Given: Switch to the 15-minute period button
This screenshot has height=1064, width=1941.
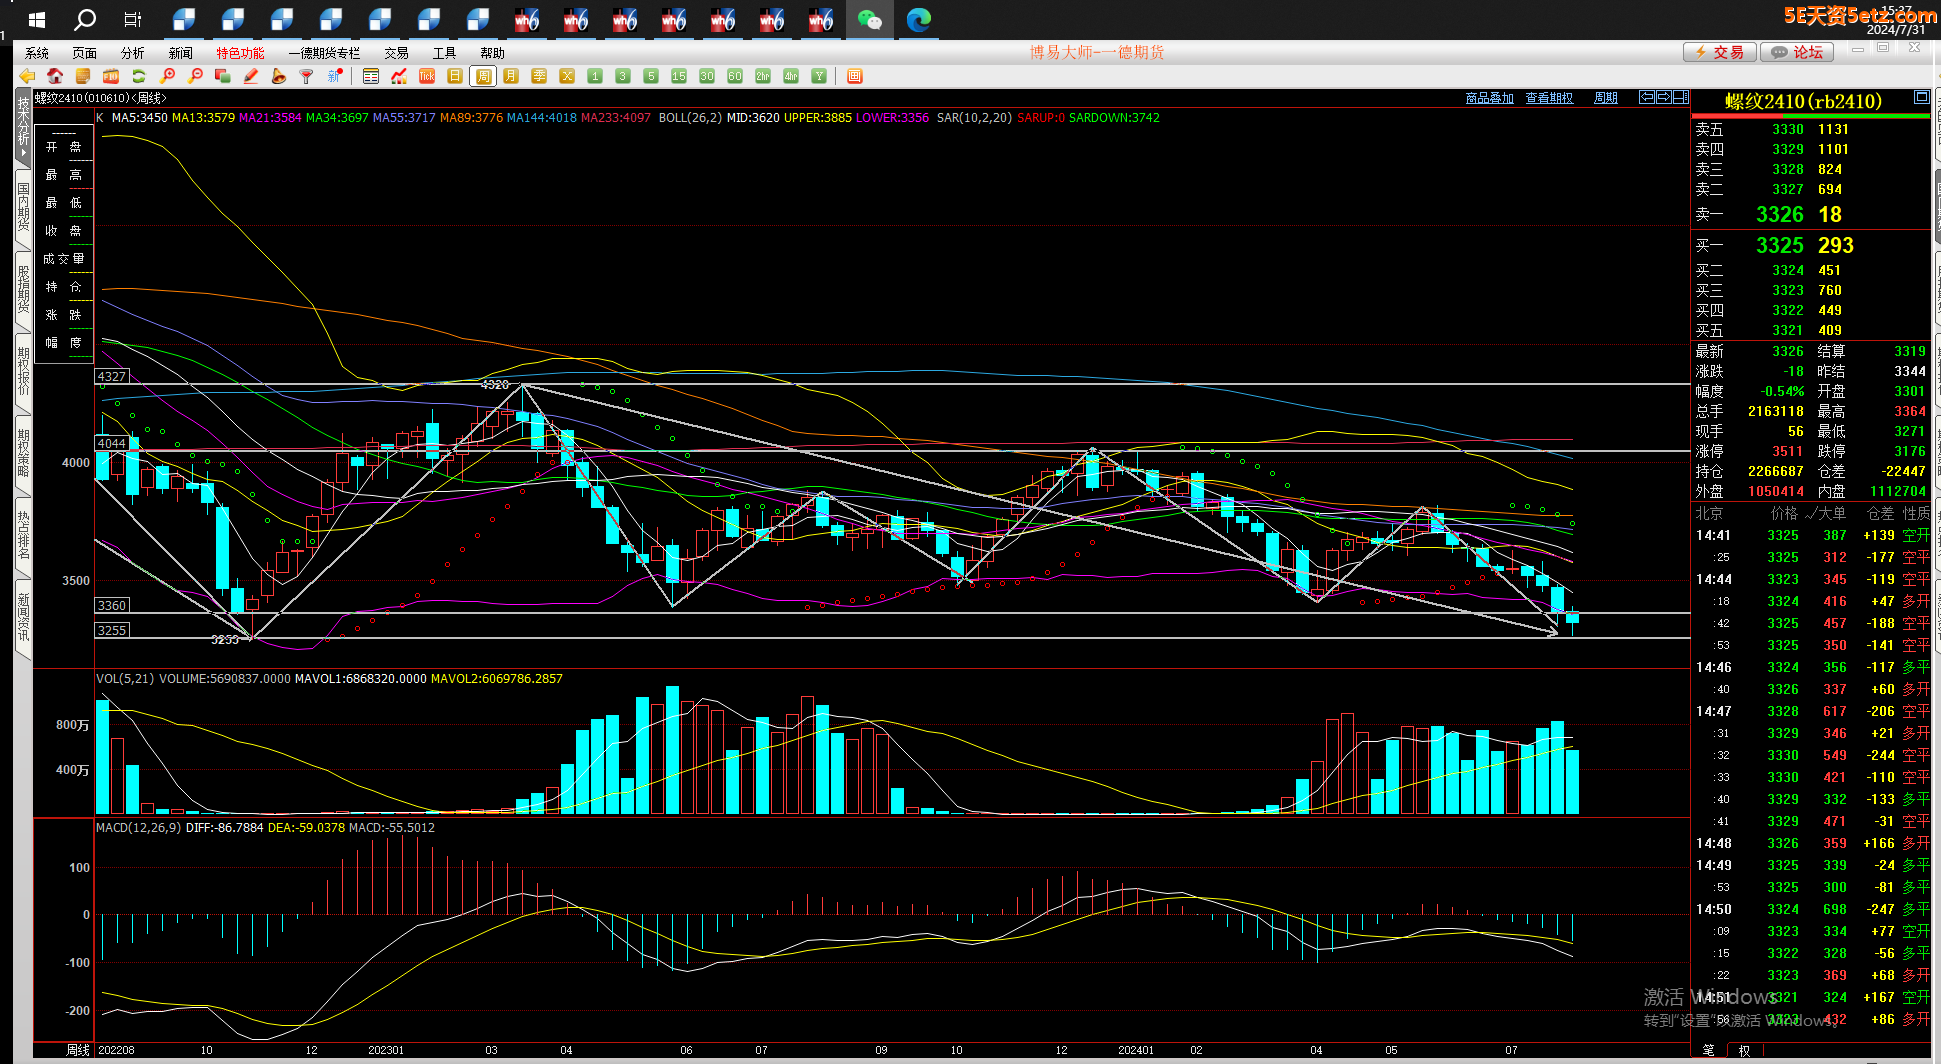Looking at the screenshot, I should pyautogui.click(x=679, y=77).
